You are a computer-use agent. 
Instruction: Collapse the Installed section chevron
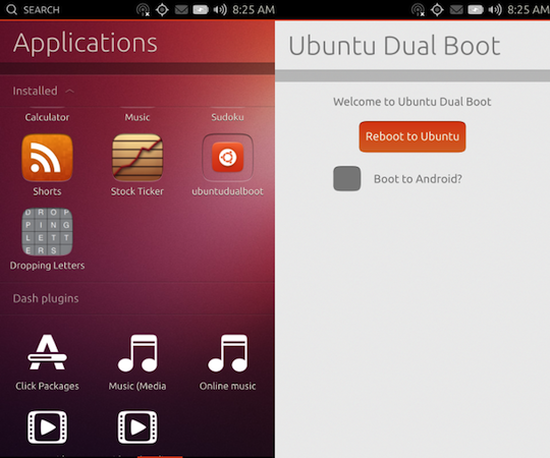[x=70, y=92]
